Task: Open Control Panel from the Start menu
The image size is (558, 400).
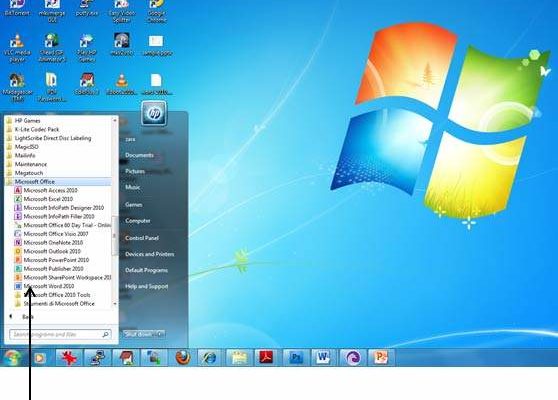Action: click(142, 238)
